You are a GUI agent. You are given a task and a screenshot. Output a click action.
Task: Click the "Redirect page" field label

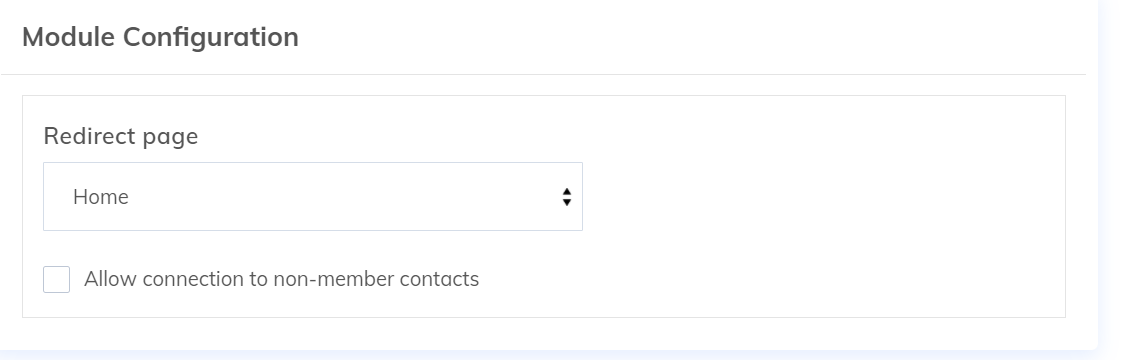coord(121,136)
